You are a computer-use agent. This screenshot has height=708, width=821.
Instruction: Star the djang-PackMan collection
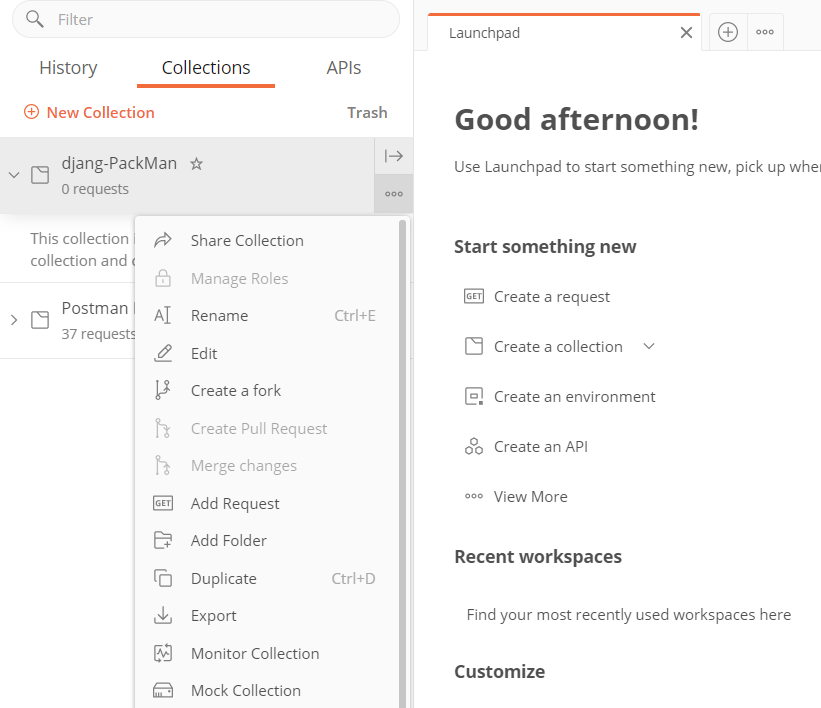point(196,164)
